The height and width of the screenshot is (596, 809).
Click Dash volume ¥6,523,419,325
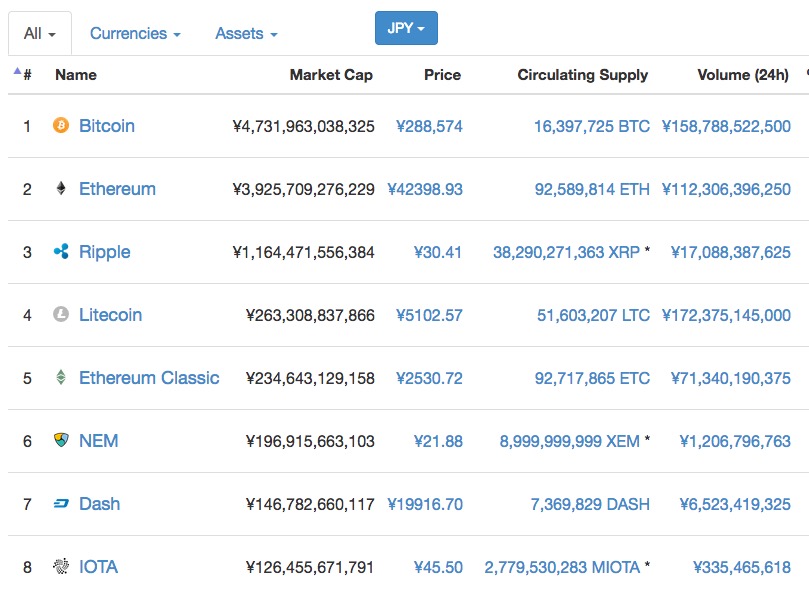point(735,504)
